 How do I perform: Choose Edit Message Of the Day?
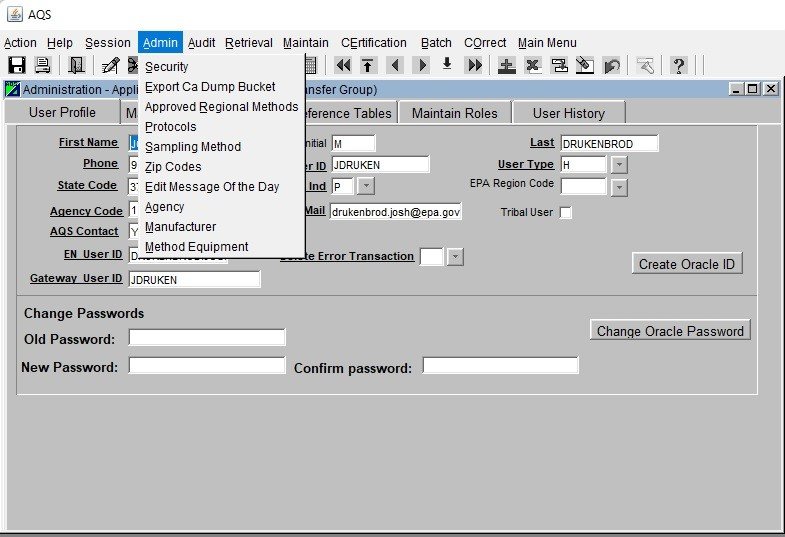(212, 187)
